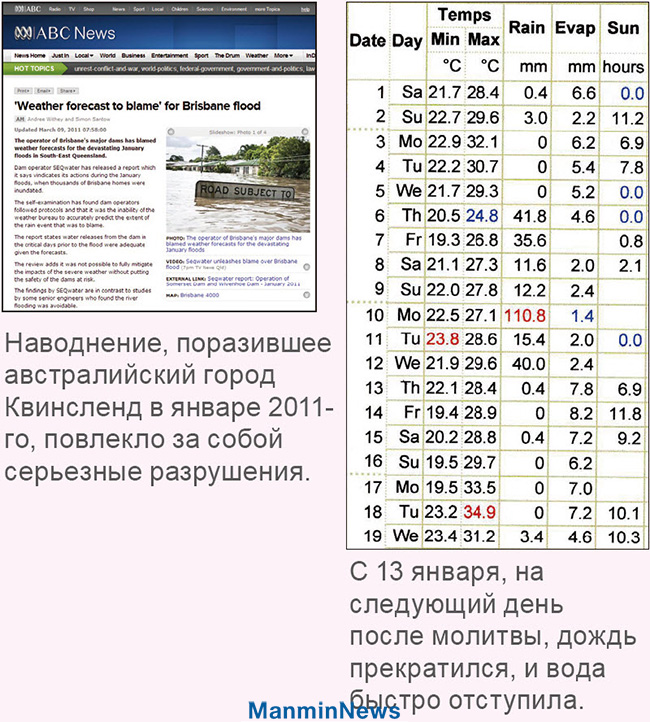Click the ManminNews logo text
The image size is (650, 722).
pos(324,710)
